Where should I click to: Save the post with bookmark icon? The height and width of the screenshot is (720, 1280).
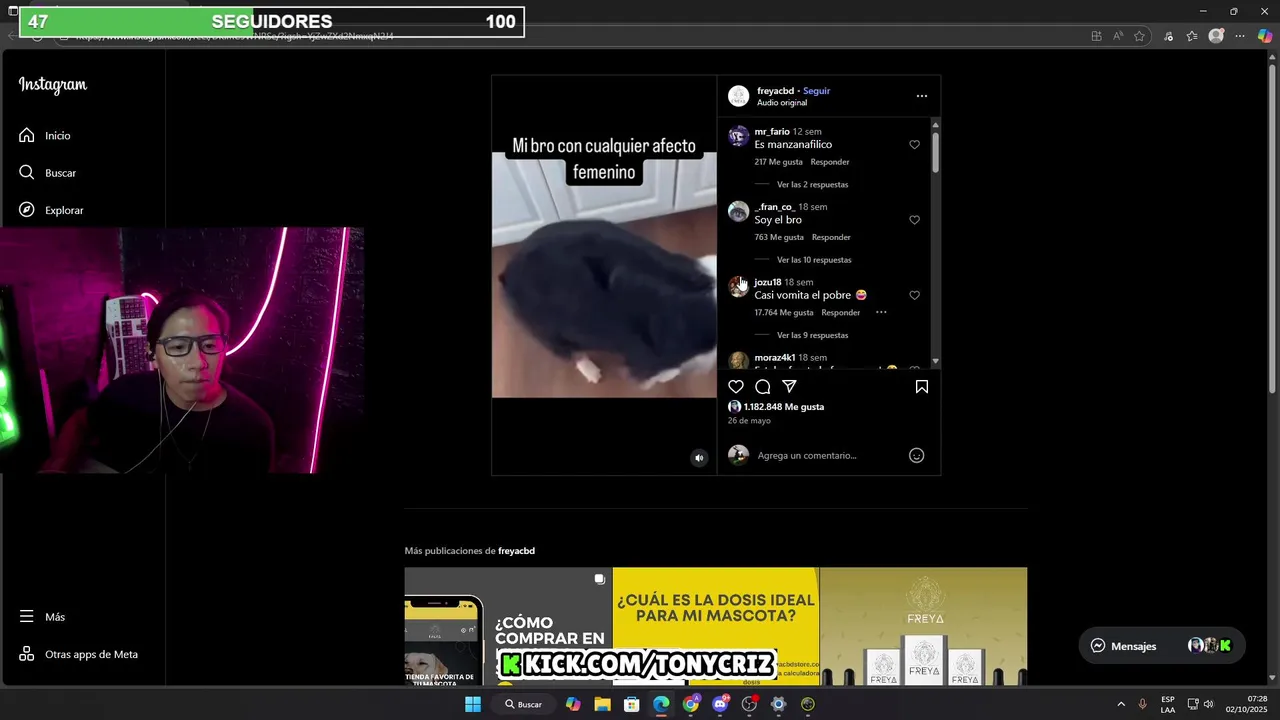(922, 387)
